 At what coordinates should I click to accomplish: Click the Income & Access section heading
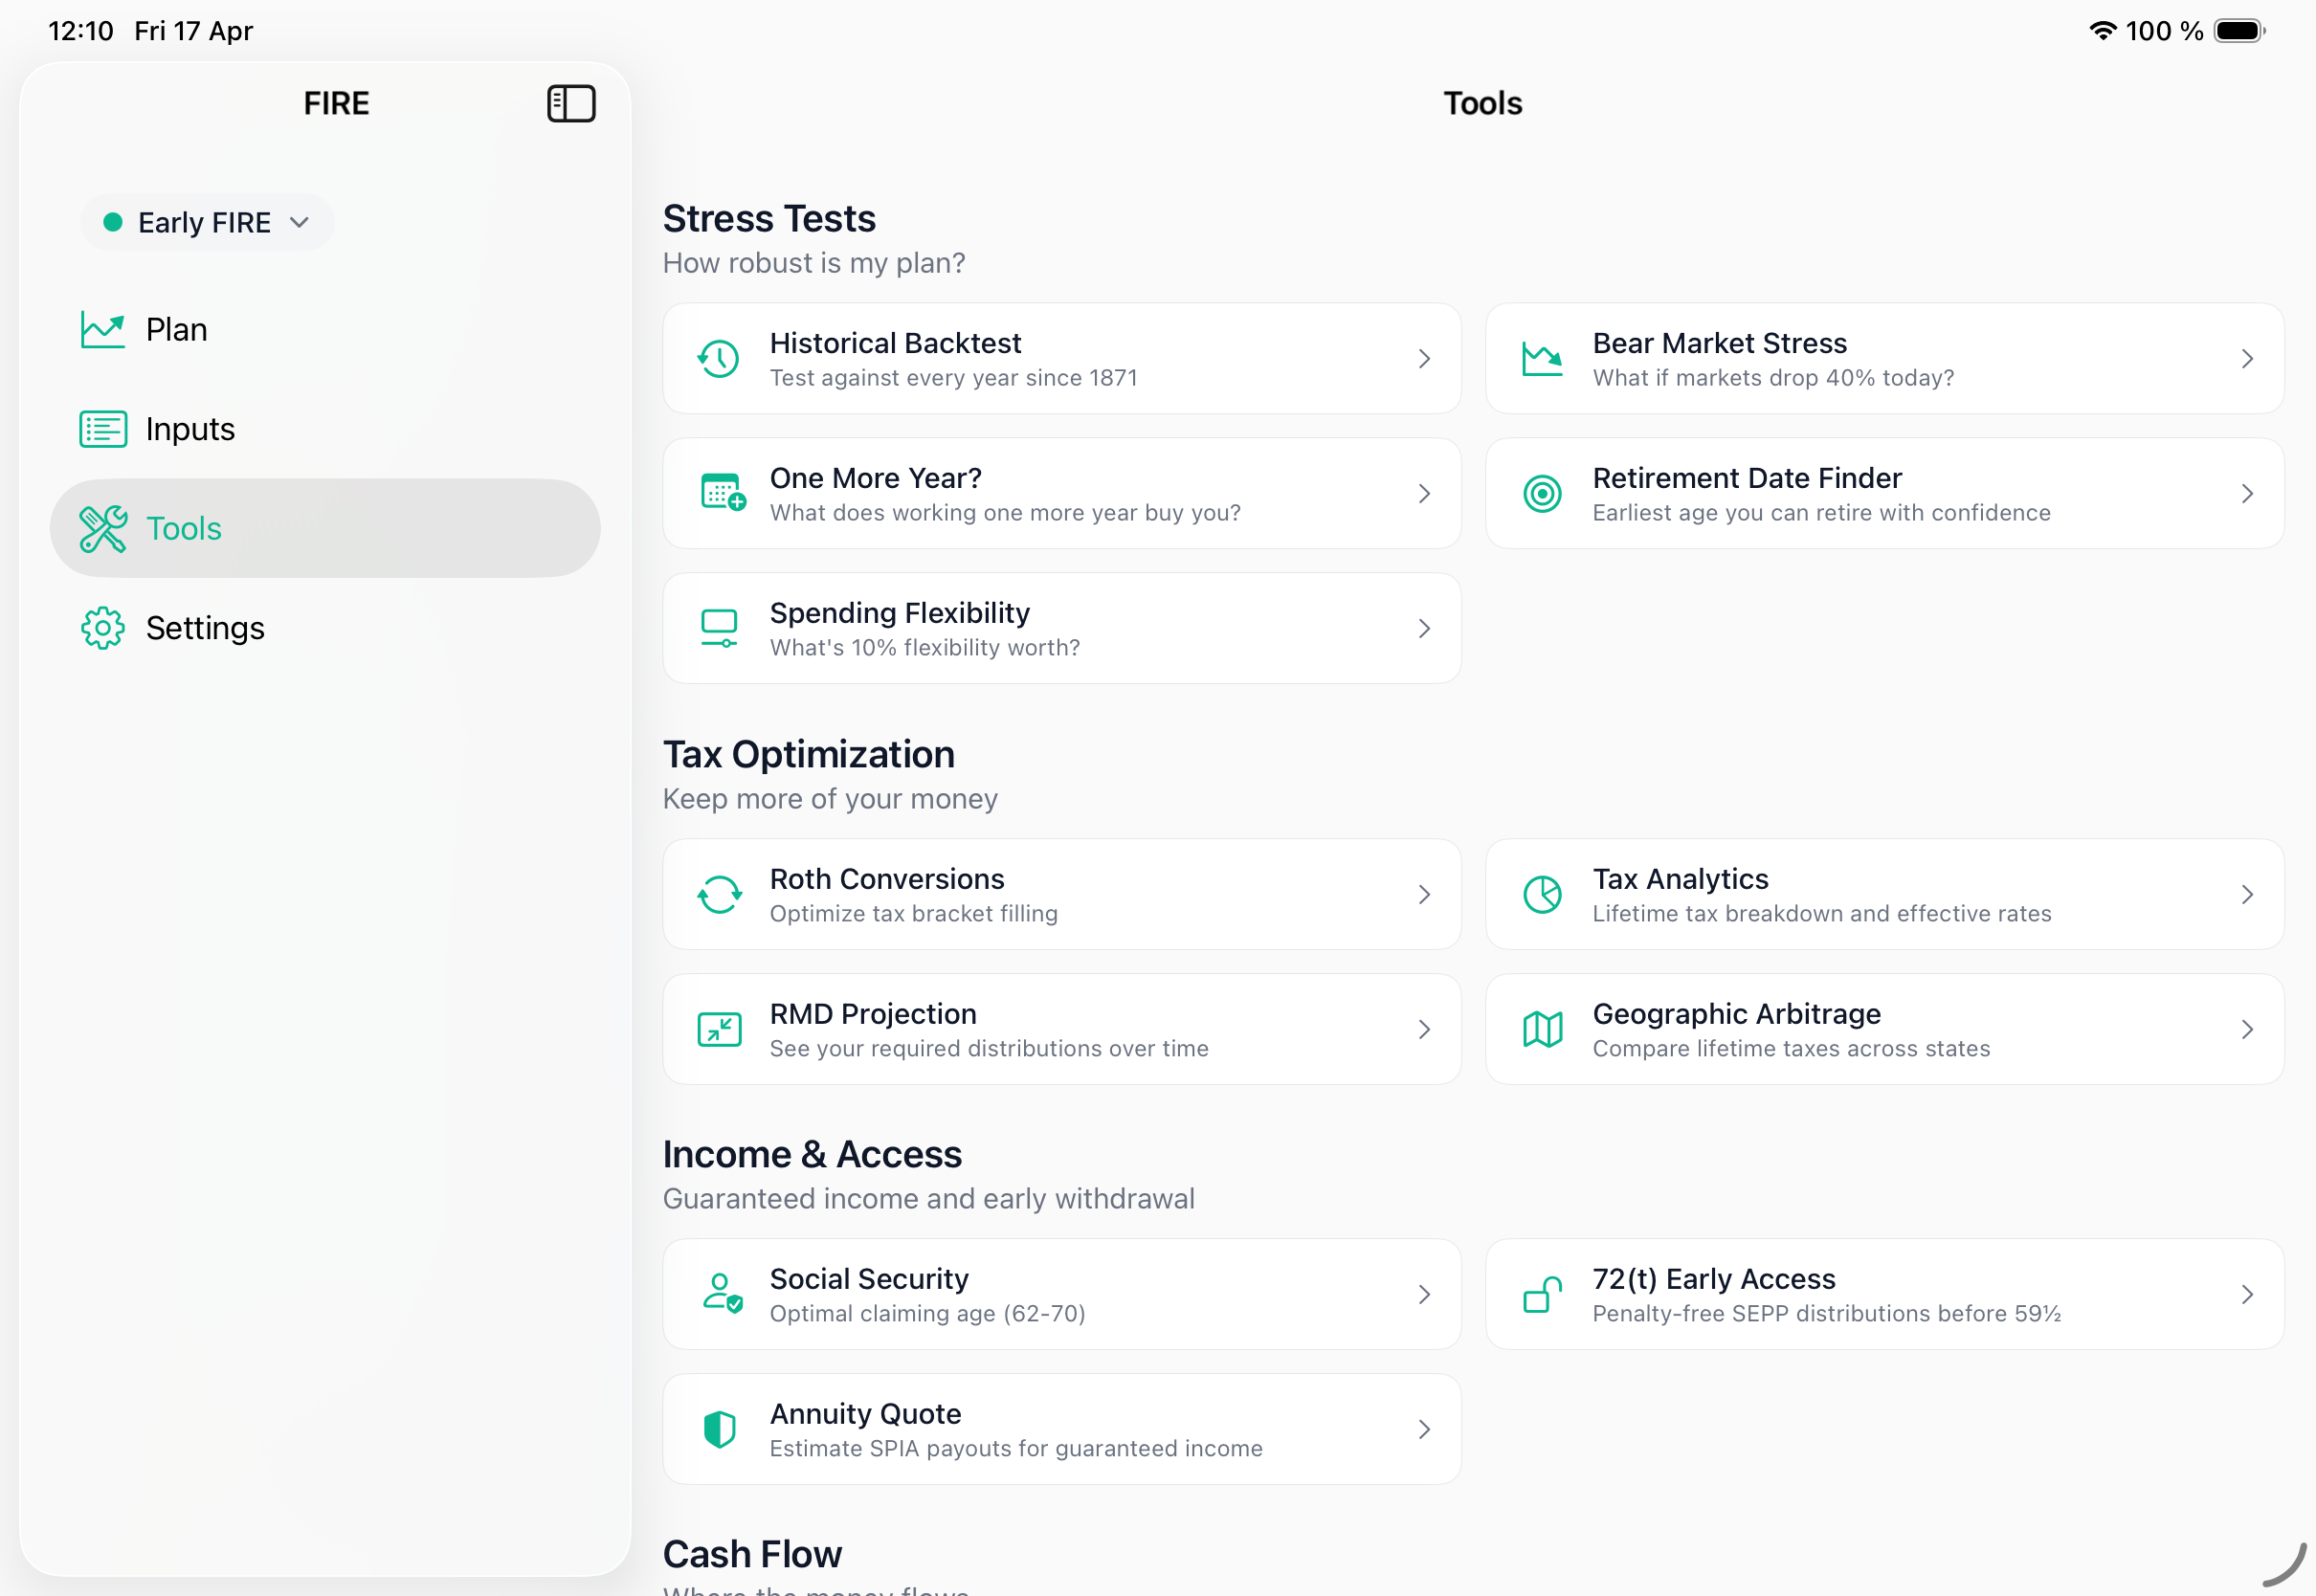[x=812, y=1154]
